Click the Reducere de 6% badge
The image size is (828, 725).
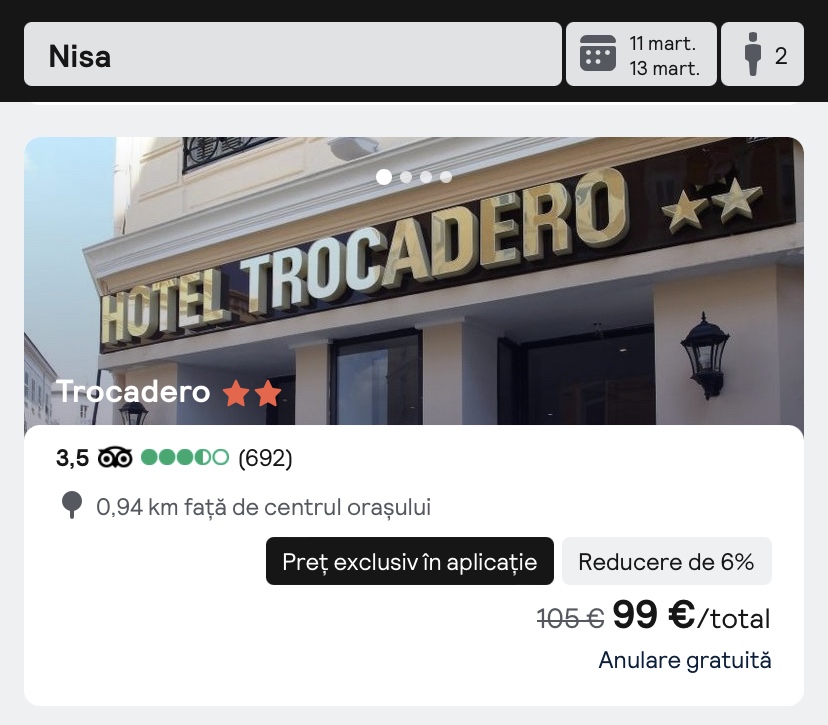[x=666, y=561]
